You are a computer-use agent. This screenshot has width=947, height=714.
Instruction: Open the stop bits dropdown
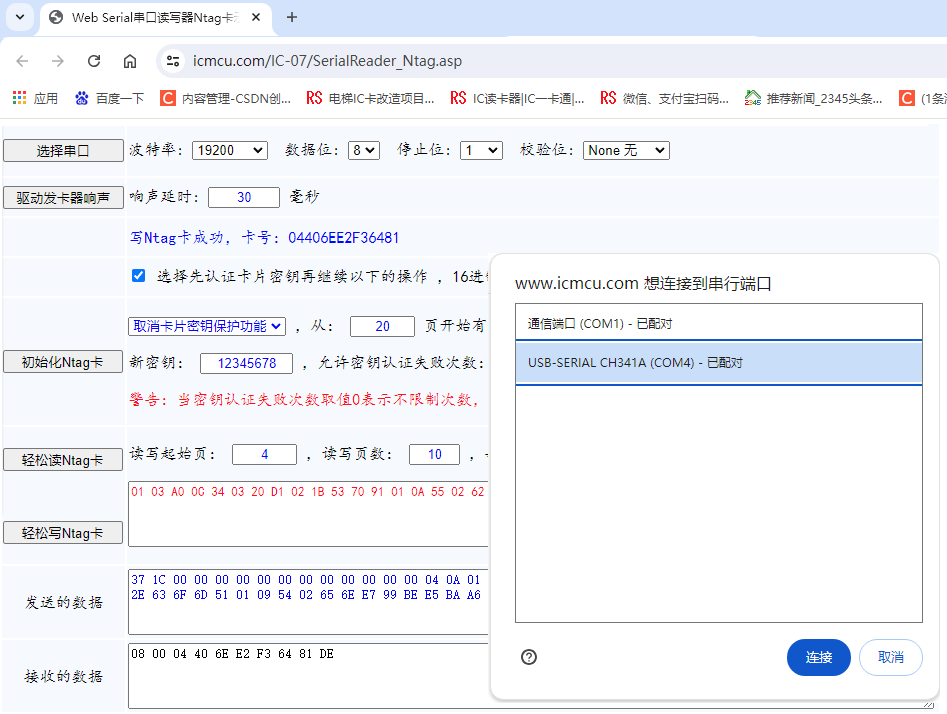click(481, 150)
